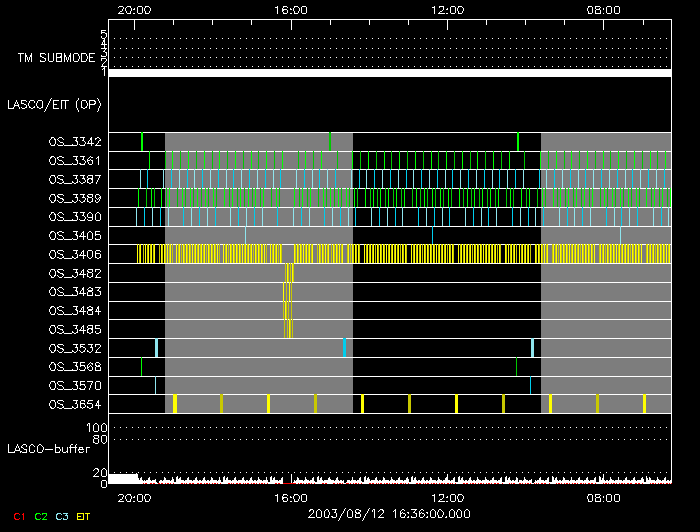Click the leftmost green marker in OS_3342 row
The image size is (700, 532).
pyautogui.click(x=142, y=141)
